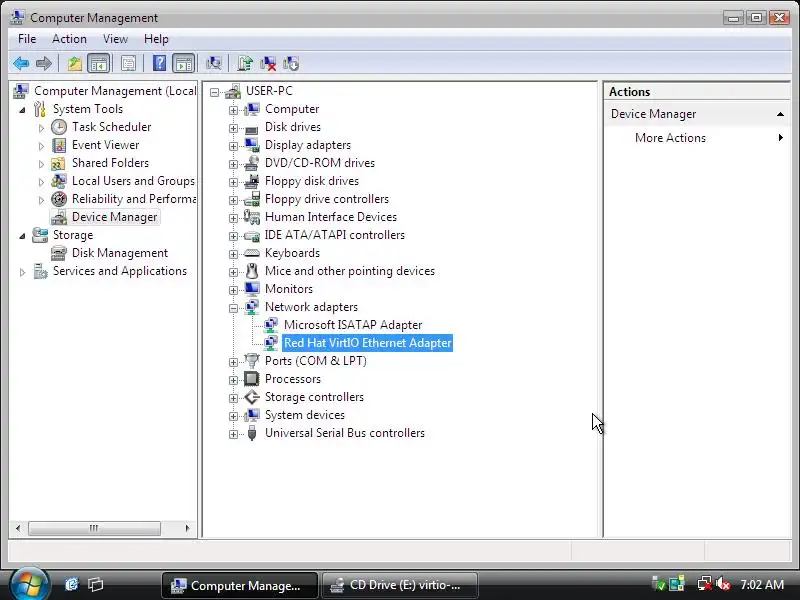Collapse the Storage node in left tree
Viewport: 800px width, 600px height.
pos(22,236)
